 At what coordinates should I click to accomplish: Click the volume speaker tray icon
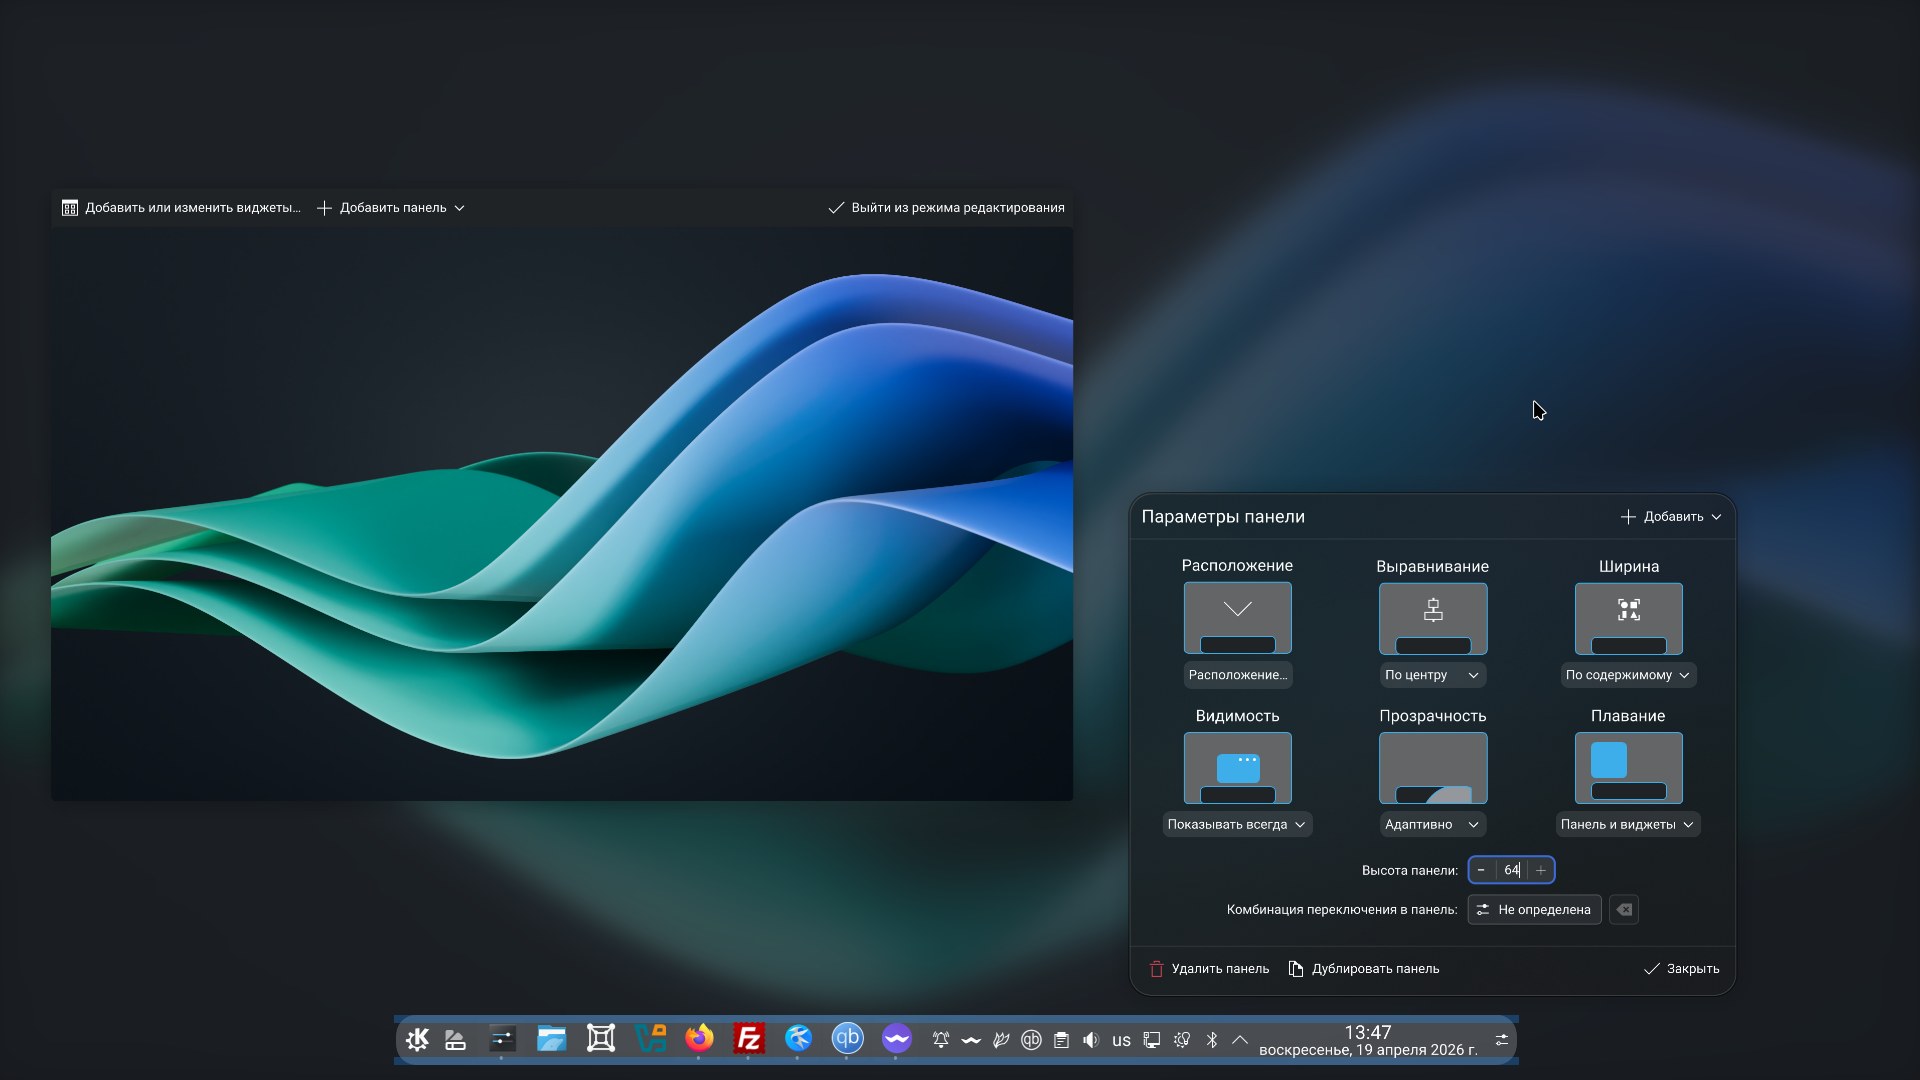click(1091, 1040)
